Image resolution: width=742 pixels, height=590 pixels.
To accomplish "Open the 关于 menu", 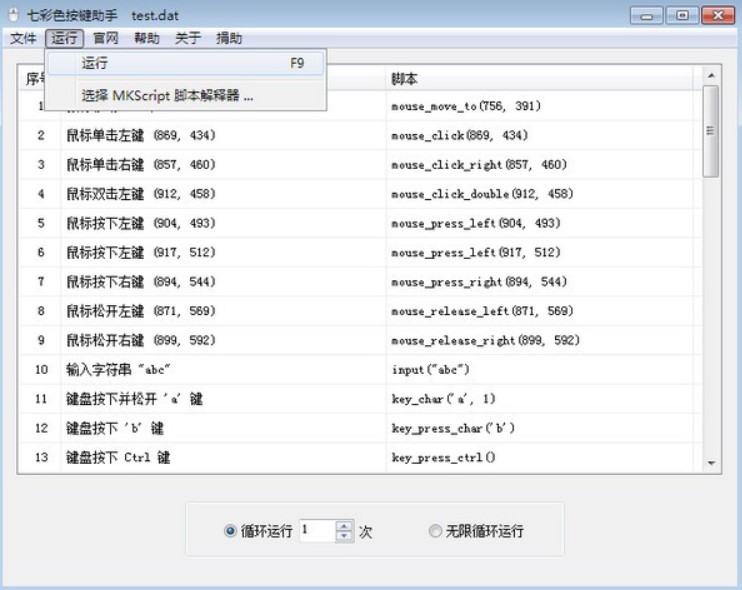I will 188,38.
